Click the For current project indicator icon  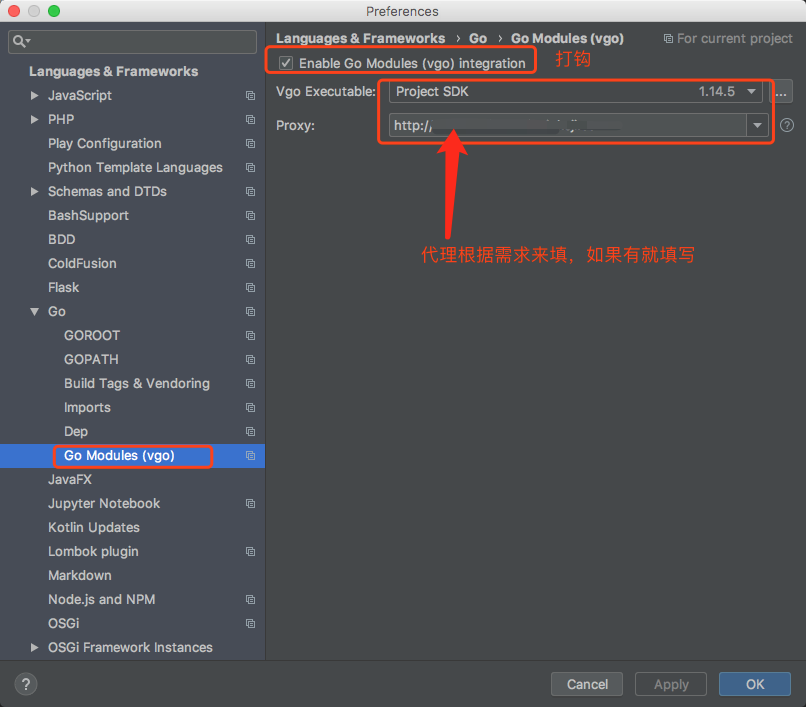pyautogui.click(x=668, y=39)
